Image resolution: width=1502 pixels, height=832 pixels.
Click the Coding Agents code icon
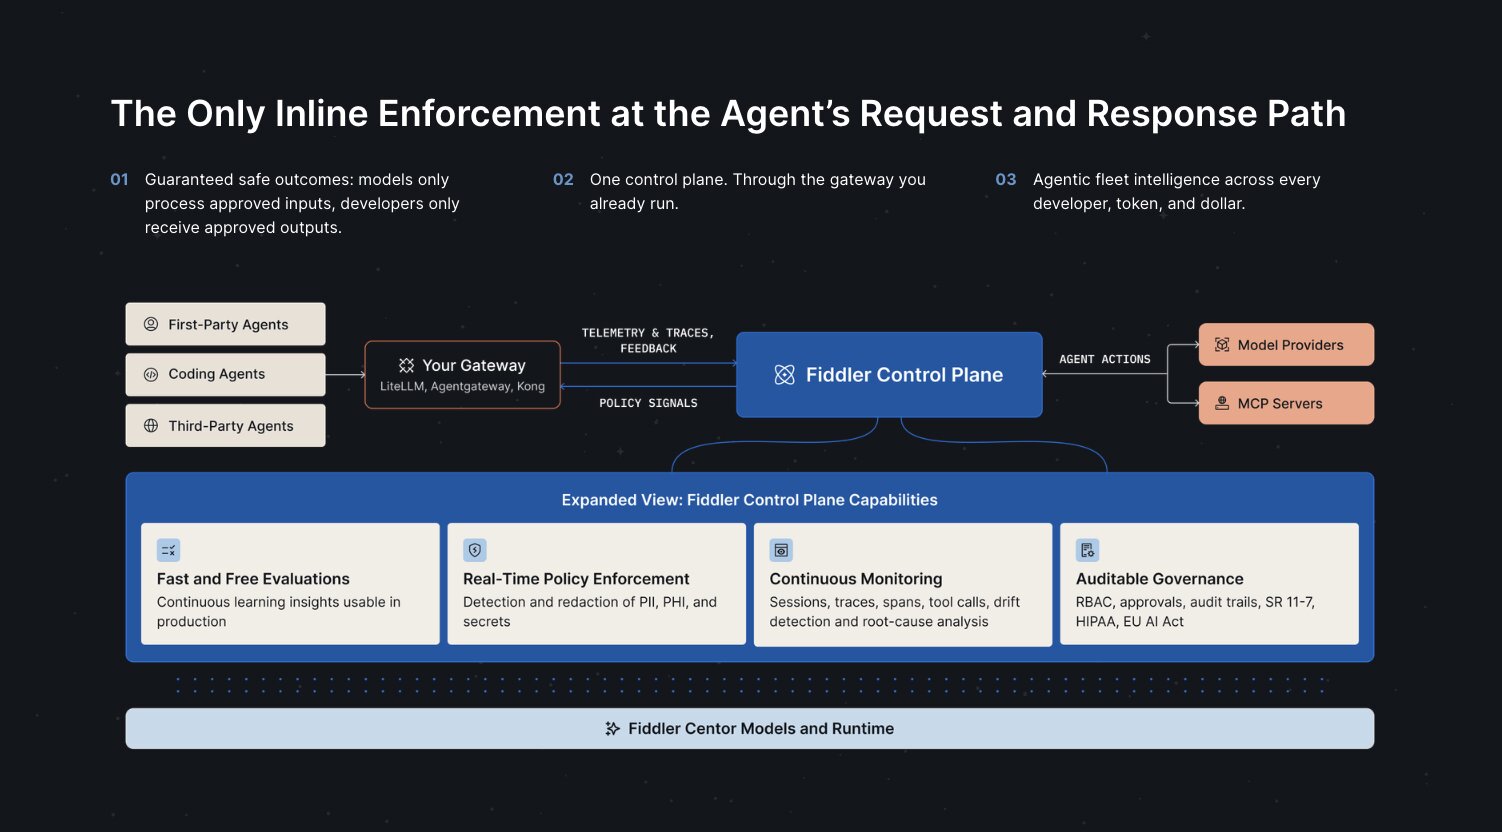click(x=151, y=374)
